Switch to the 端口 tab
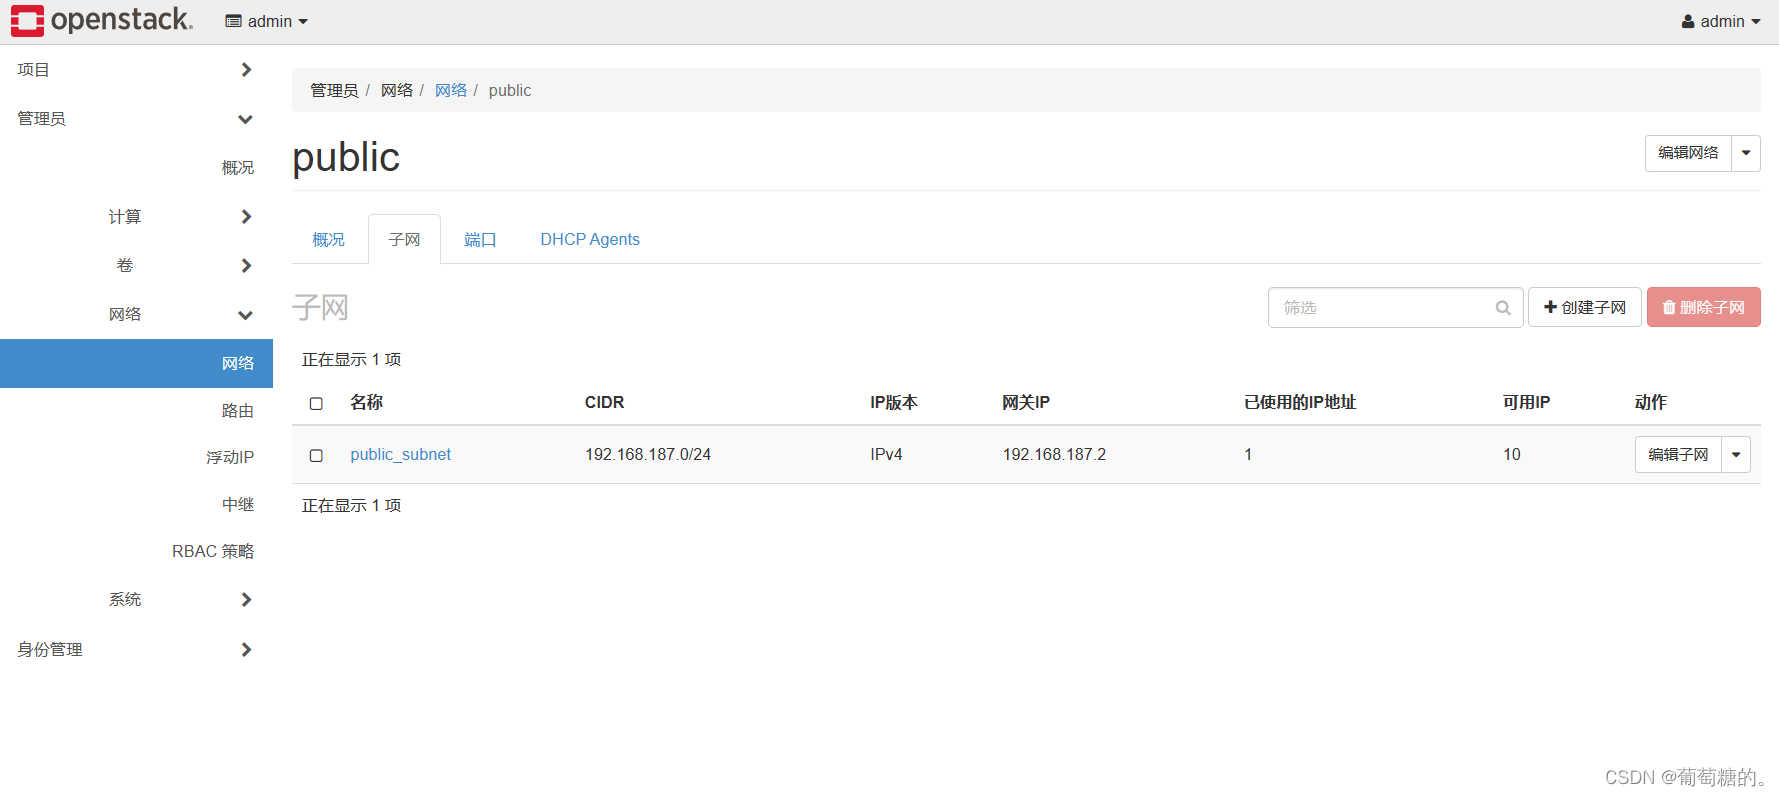1779x796 pixels. click(x=480, y=240)
